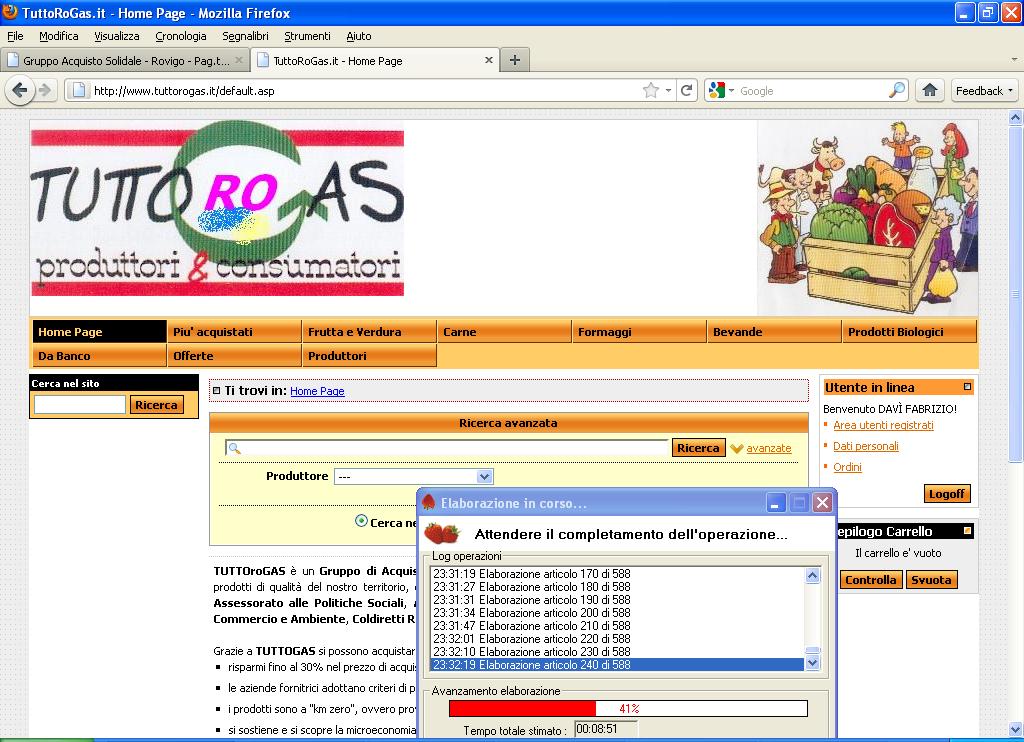Close the Gruppo Acquisto Solidale tab

tap(238, 60)
